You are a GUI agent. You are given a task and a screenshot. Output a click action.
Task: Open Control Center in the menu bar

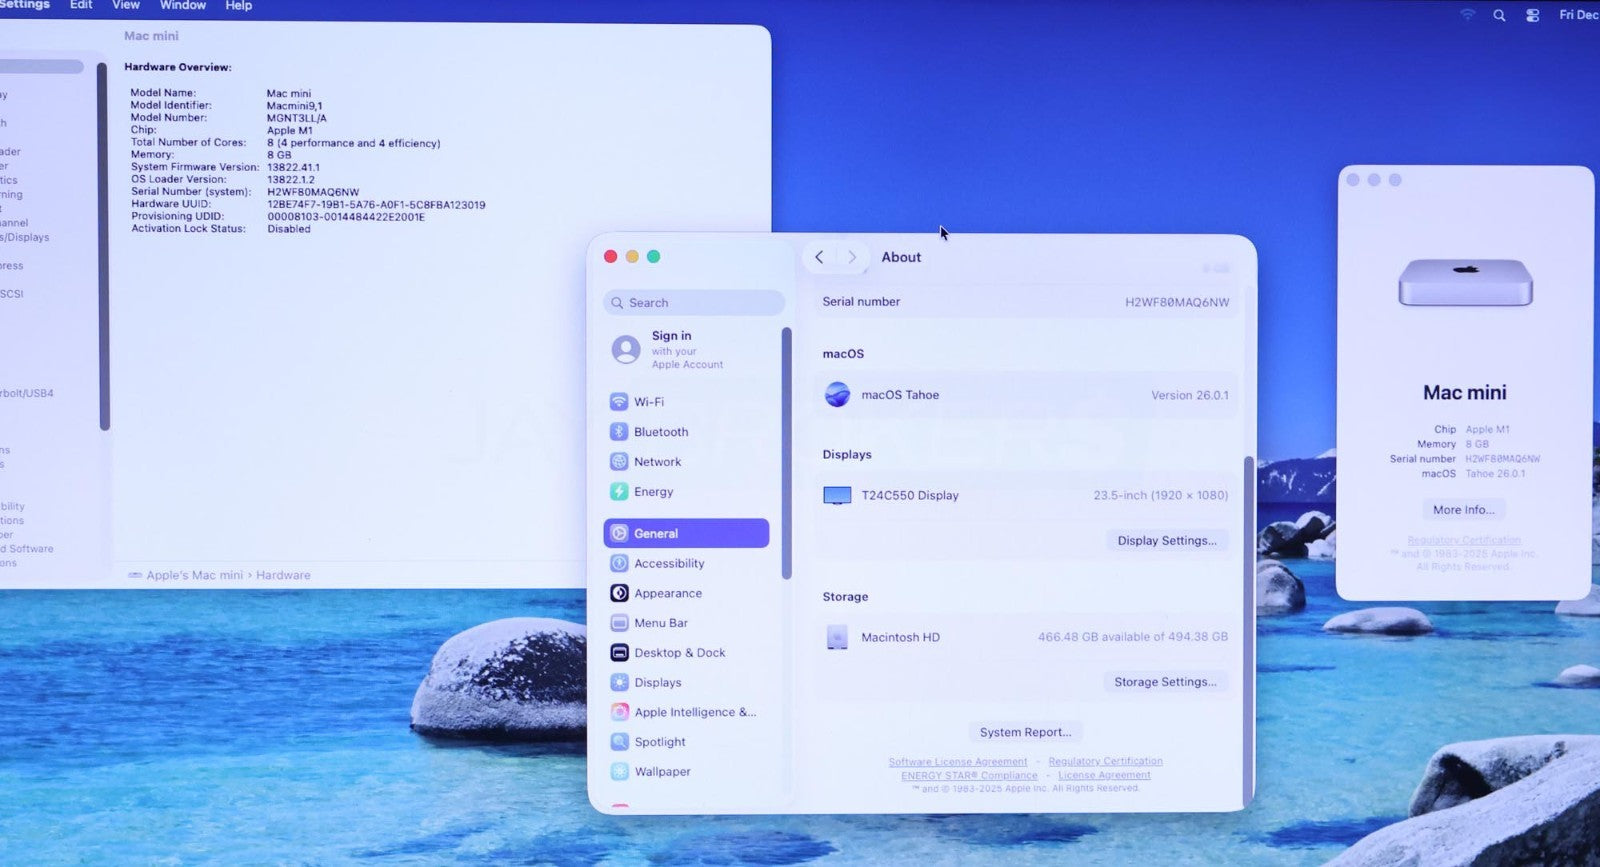coord(1532,15)
